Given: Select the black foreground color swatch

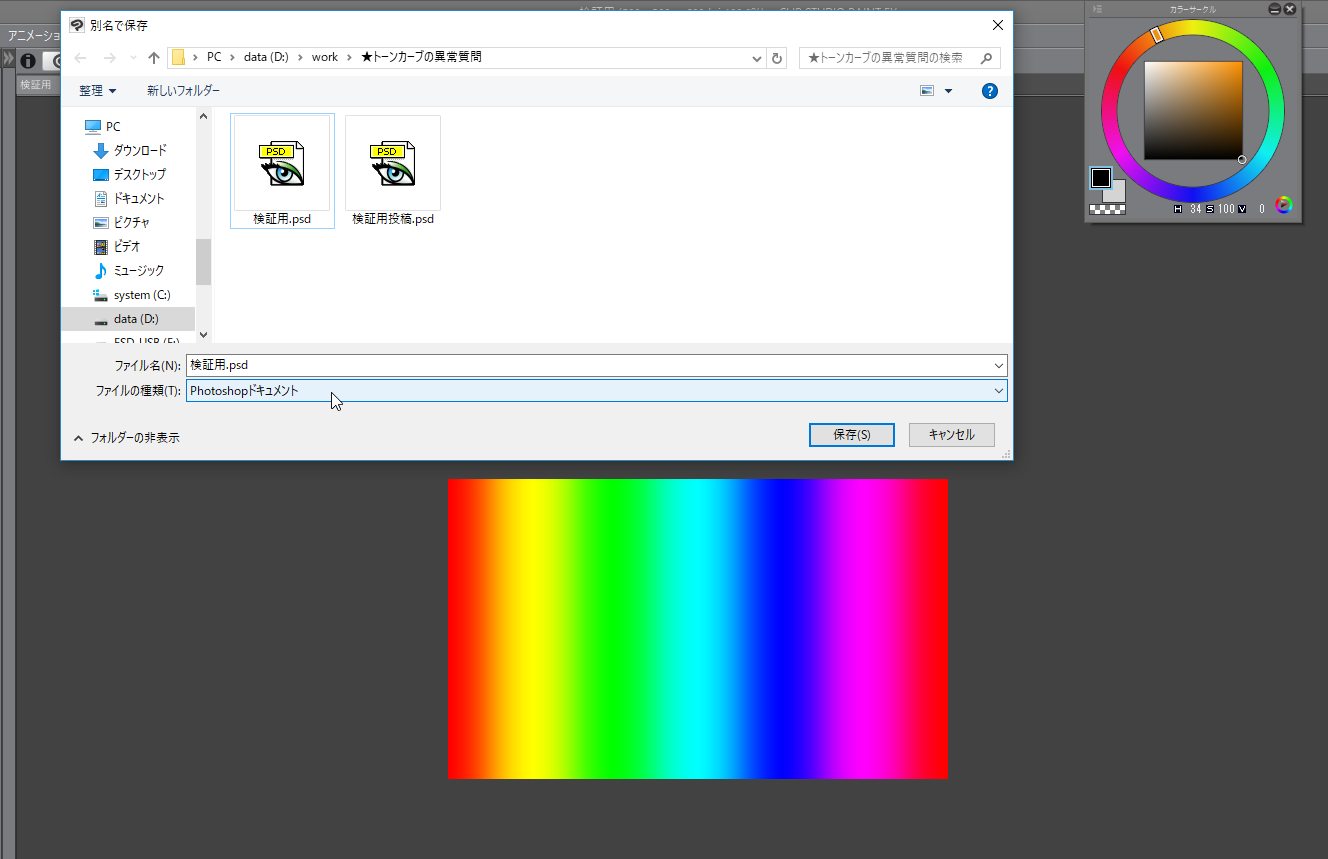Looking at the screenshot, I should (x=1100, y=178).
